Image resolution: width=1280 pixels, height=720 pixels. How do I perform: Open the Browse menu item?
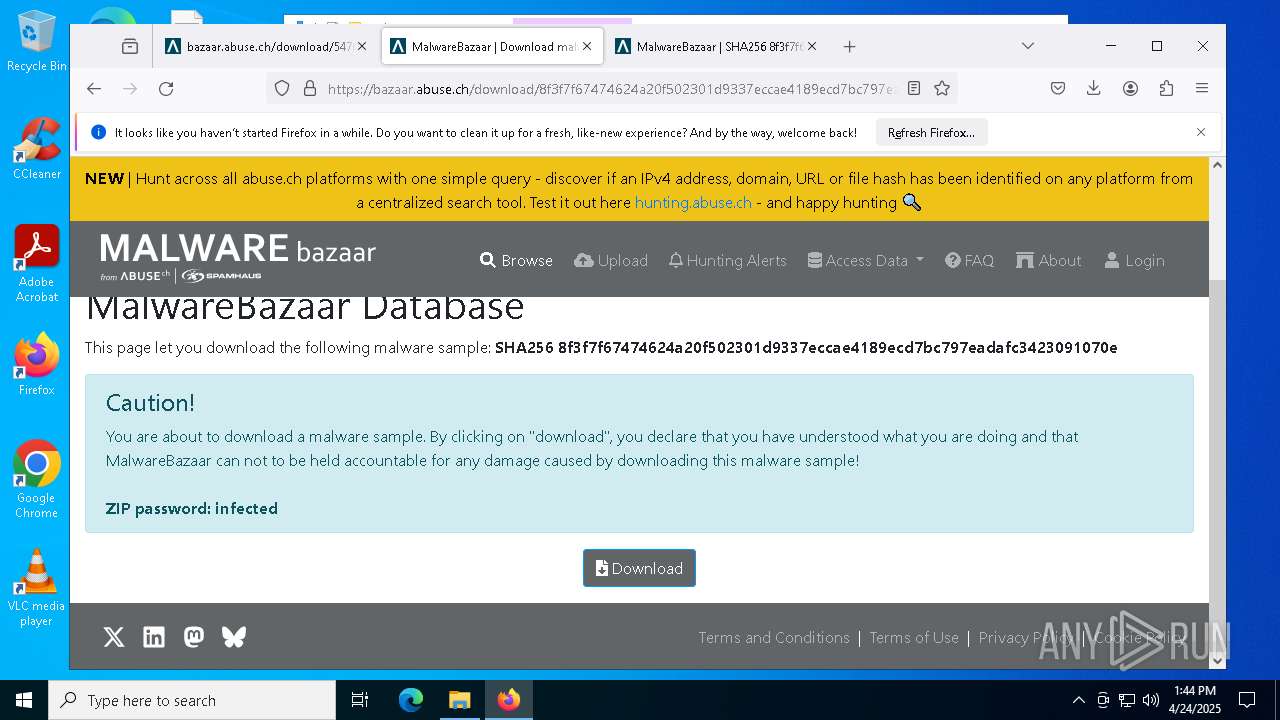516,260
